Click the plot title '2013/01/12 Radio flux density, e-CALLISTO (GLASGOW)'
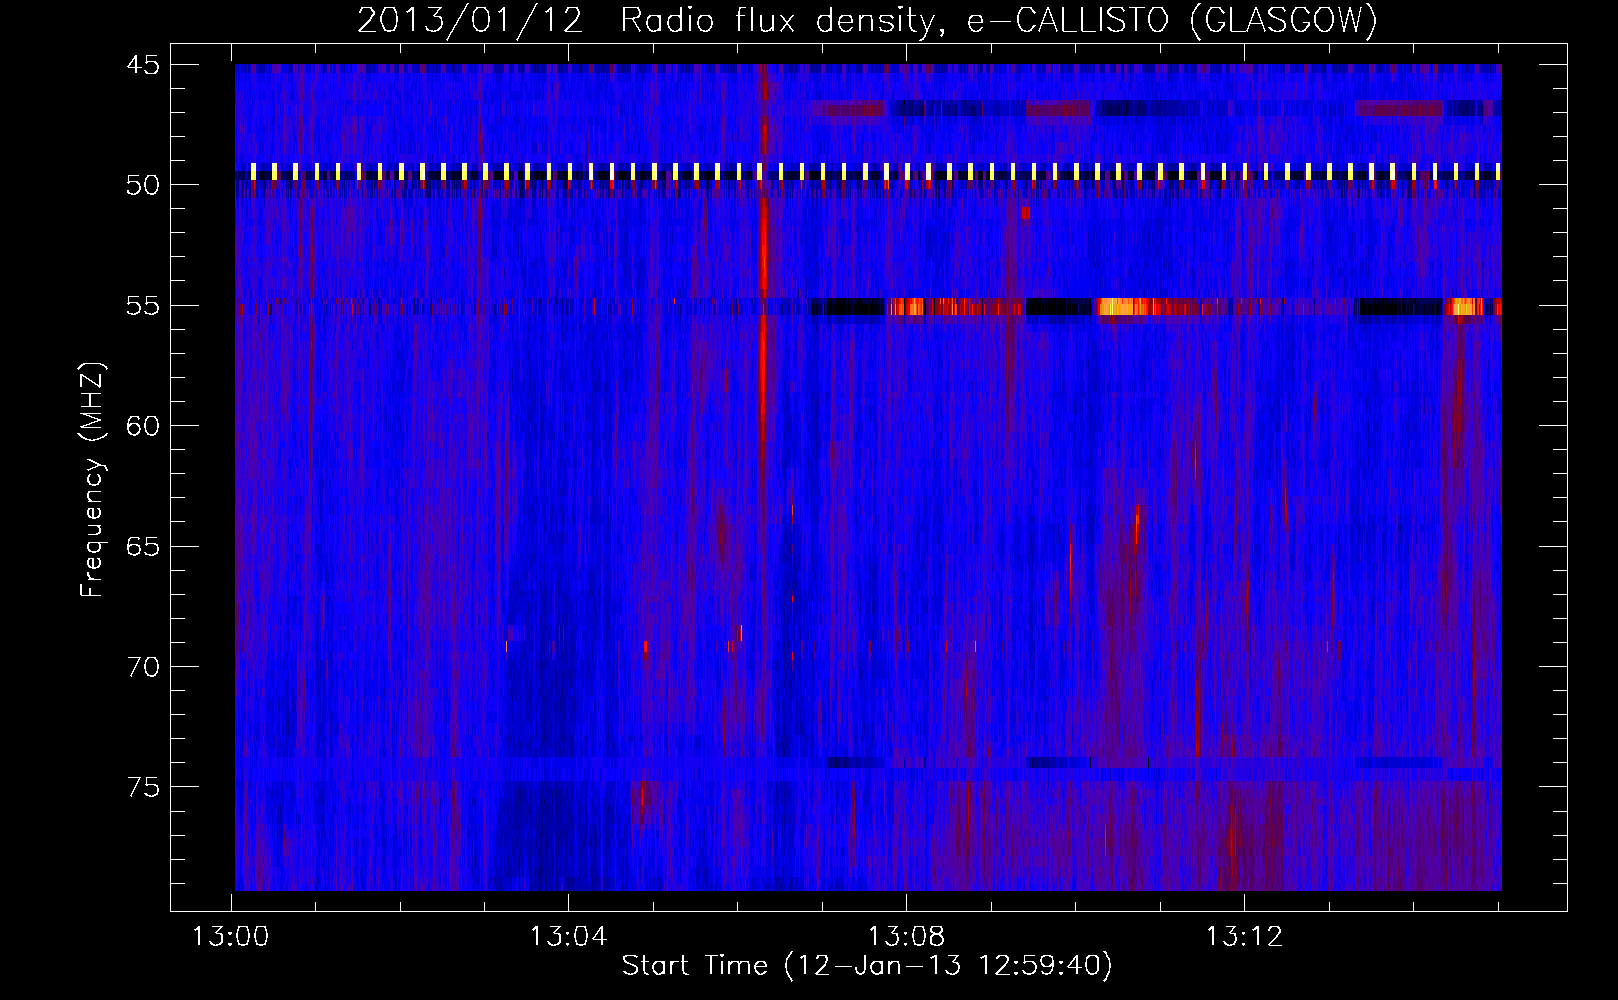Viewport: 1618px width, 1000px height. [x=867, y=20]
